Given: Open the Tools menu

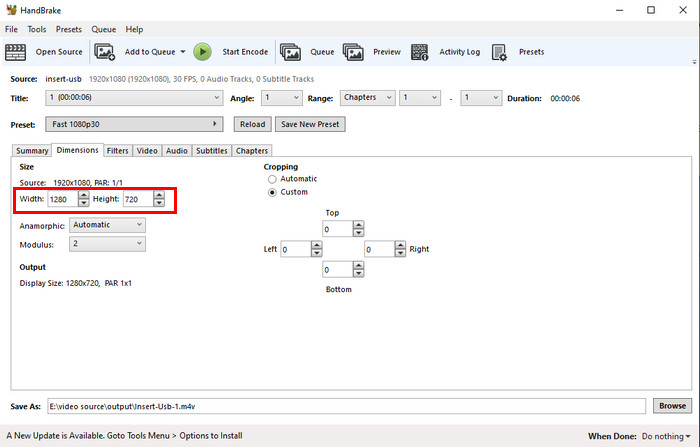Looking at the screenshot, I should point(37,29).
